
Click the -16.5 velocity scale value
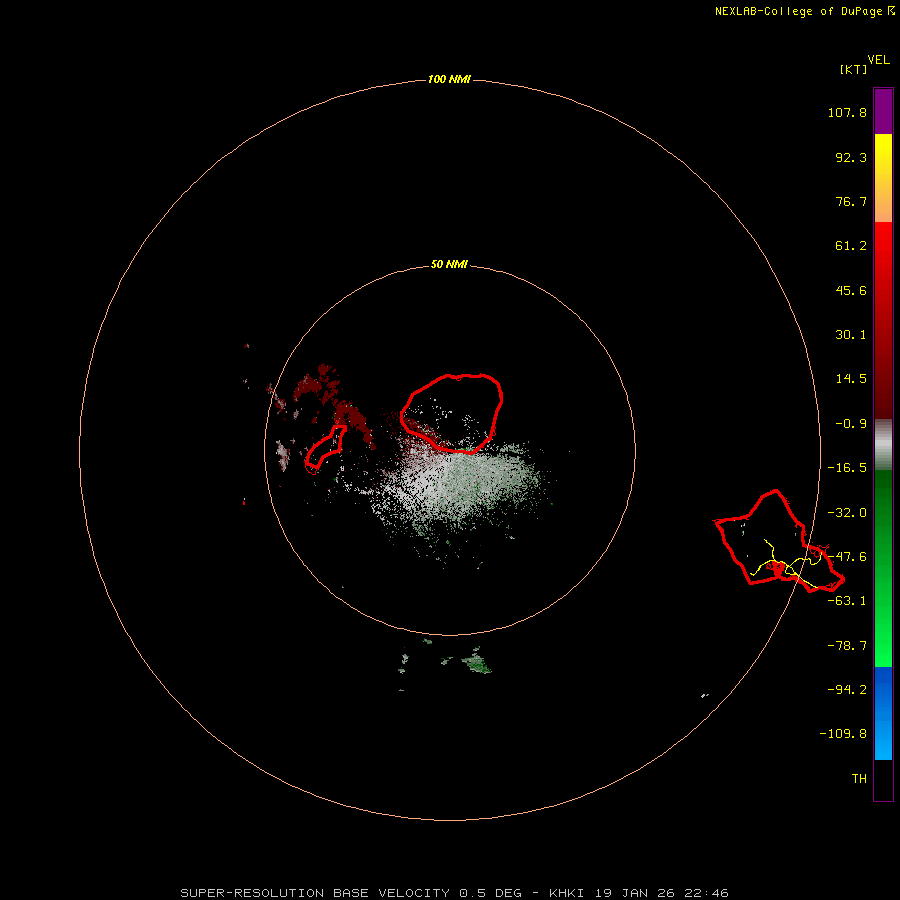847,468
